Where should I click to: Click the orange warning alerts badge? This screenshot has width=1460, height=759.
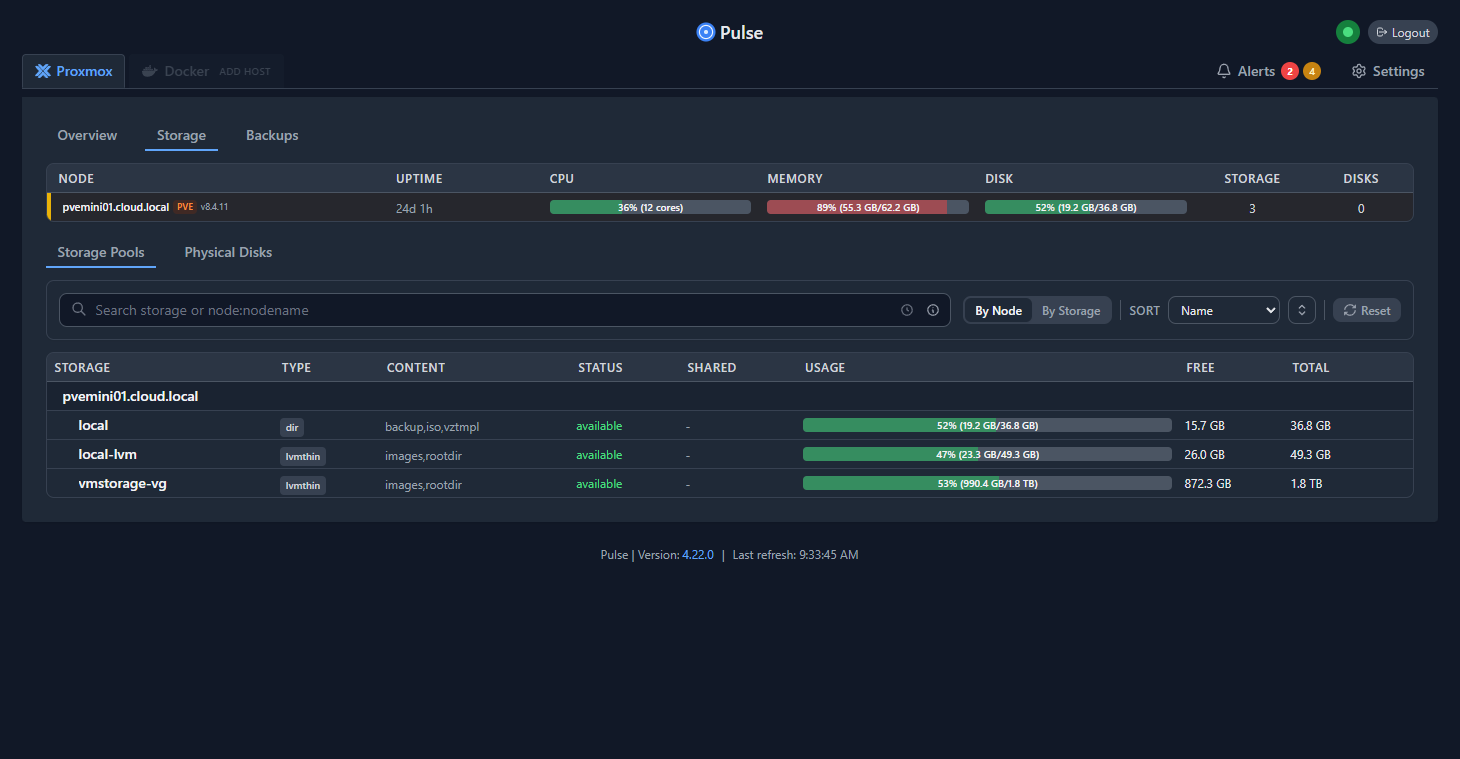[x=1311, y=71]
